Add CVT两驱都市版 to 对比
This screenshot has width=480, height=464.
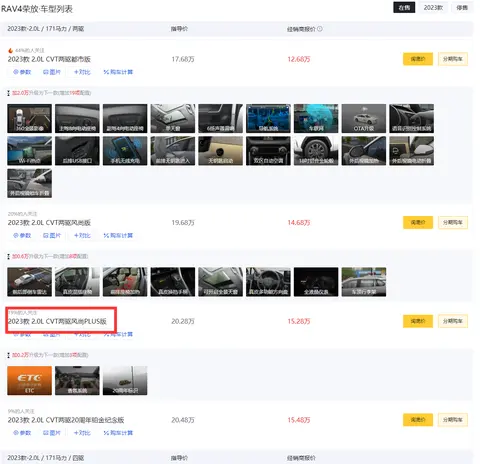(82, 72)
